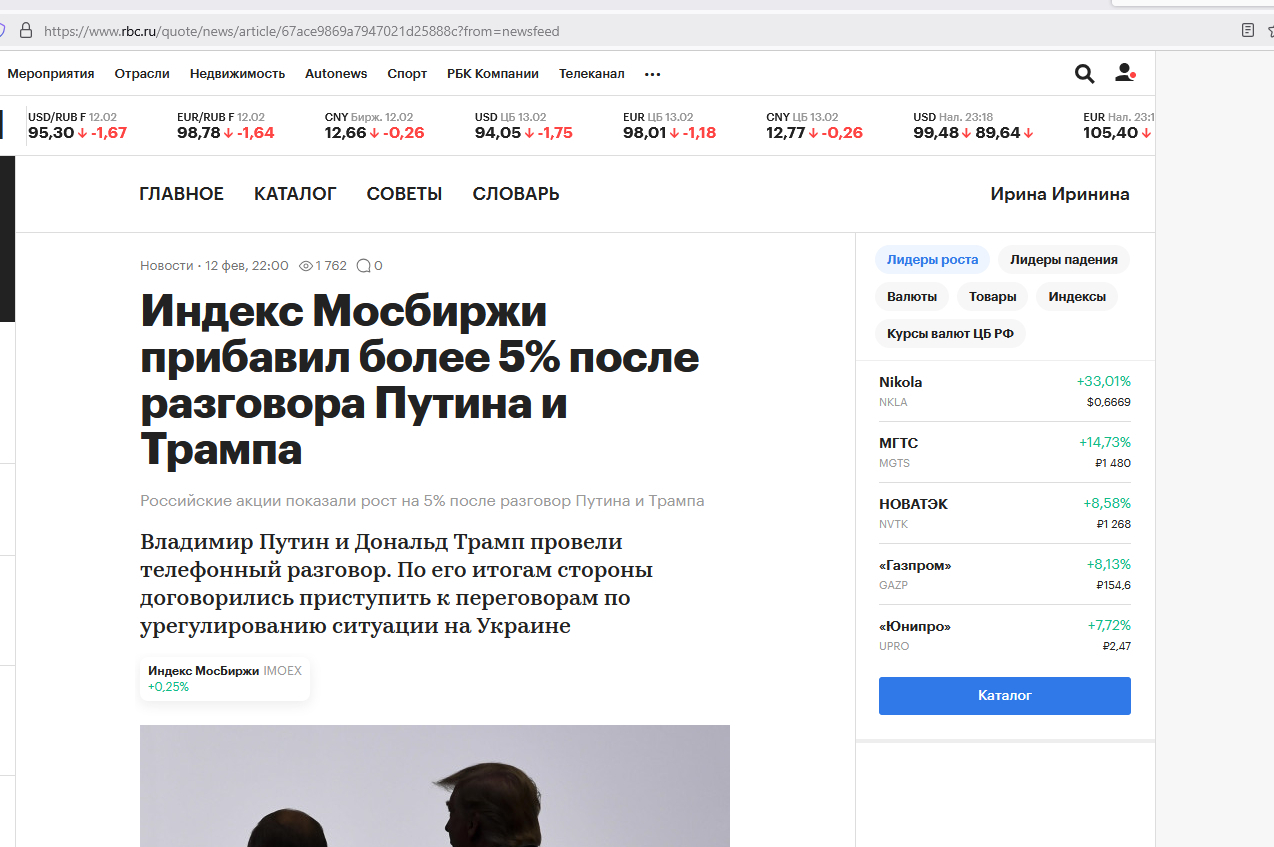
Task: Open Мероприятия in top navigation
Action: pyautogui.click(x=51, y=73)
